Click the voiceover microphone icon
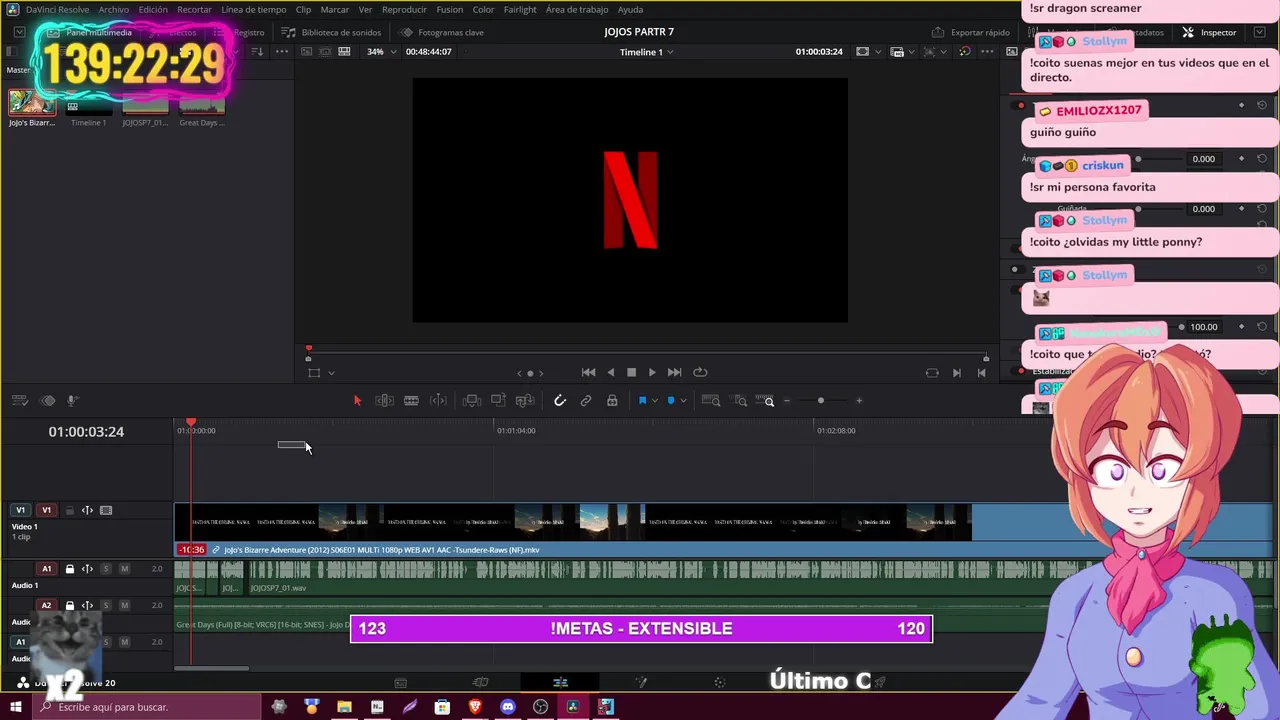This screenshot has width=1280, height=720. 73,401
